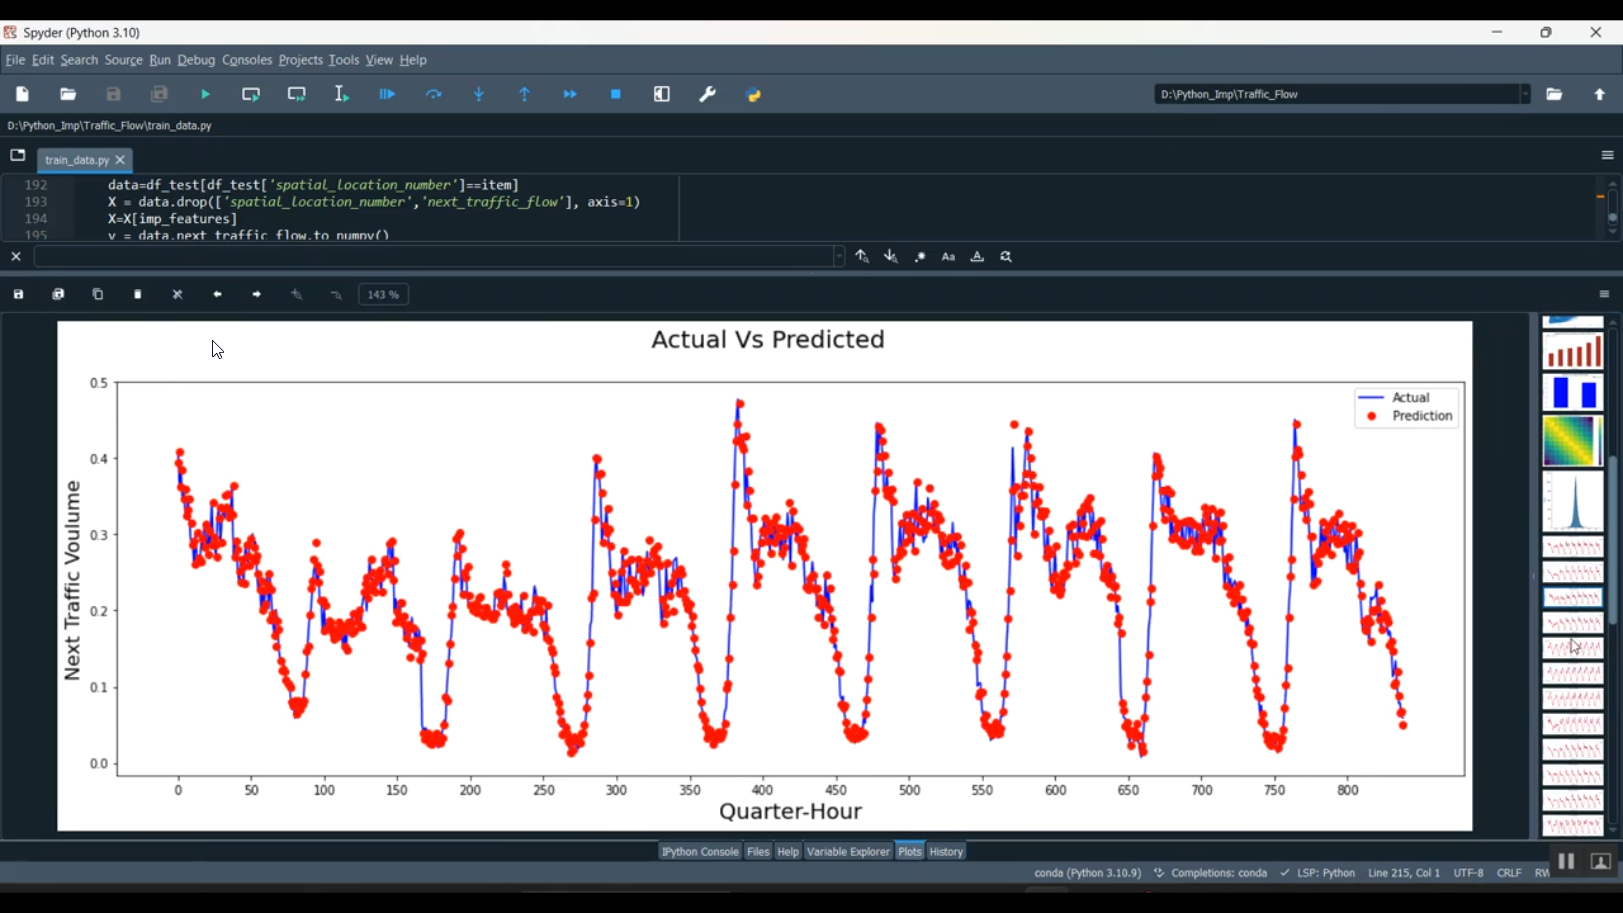
Task: Toggle regular expression matching in find bar
Action: click(x=919, y=257)
